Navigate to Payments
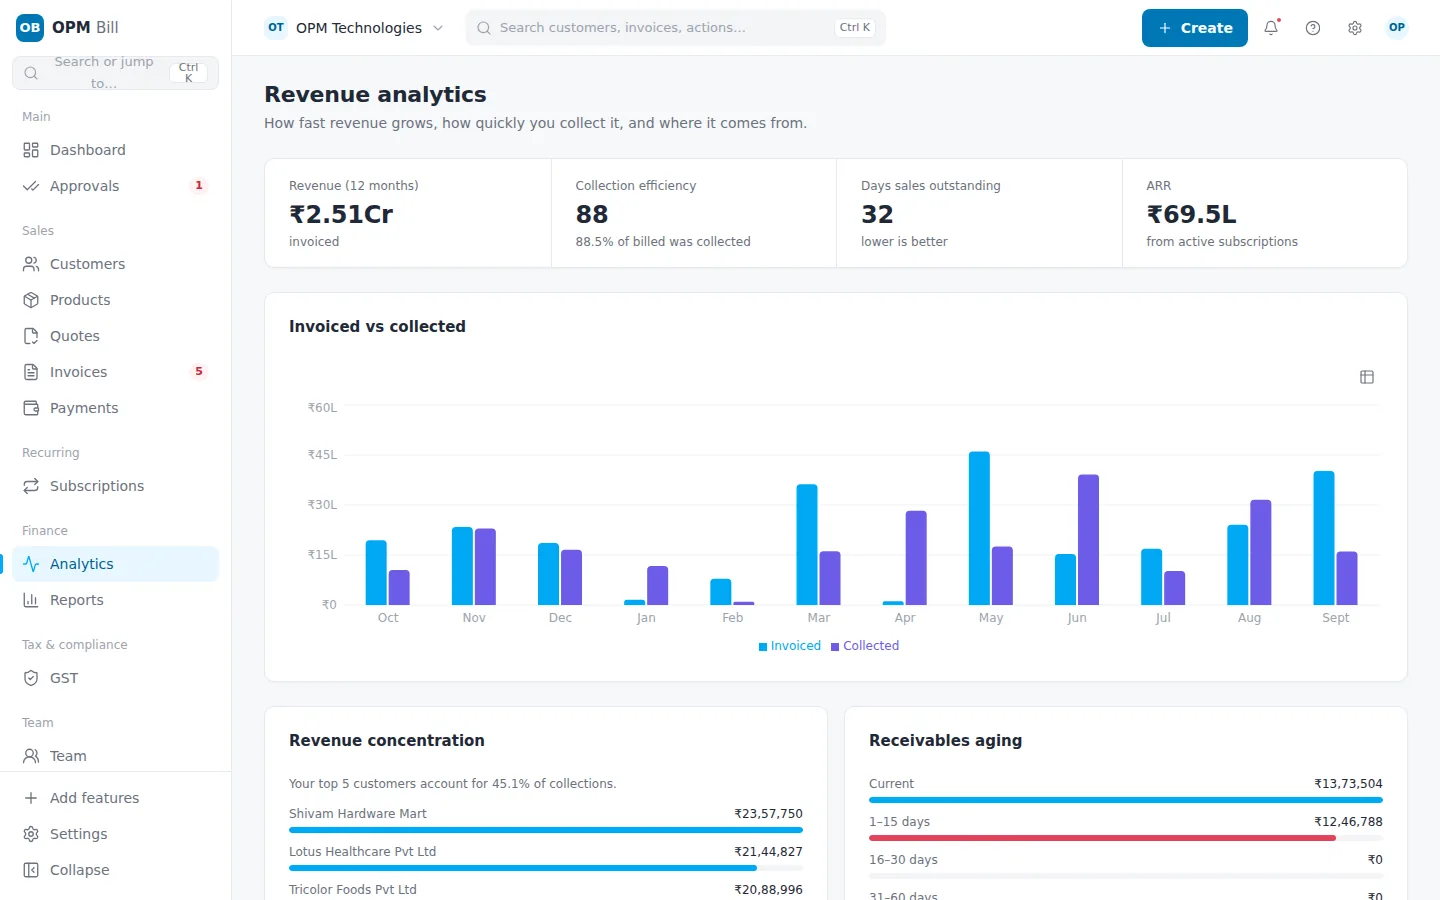Viewport: 1440px width, 900px height. [x=115, y=408]
